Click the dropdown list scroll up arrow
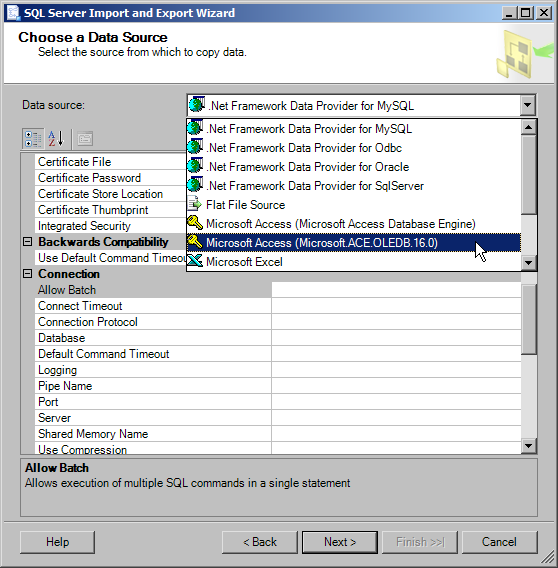 point(529,127)
